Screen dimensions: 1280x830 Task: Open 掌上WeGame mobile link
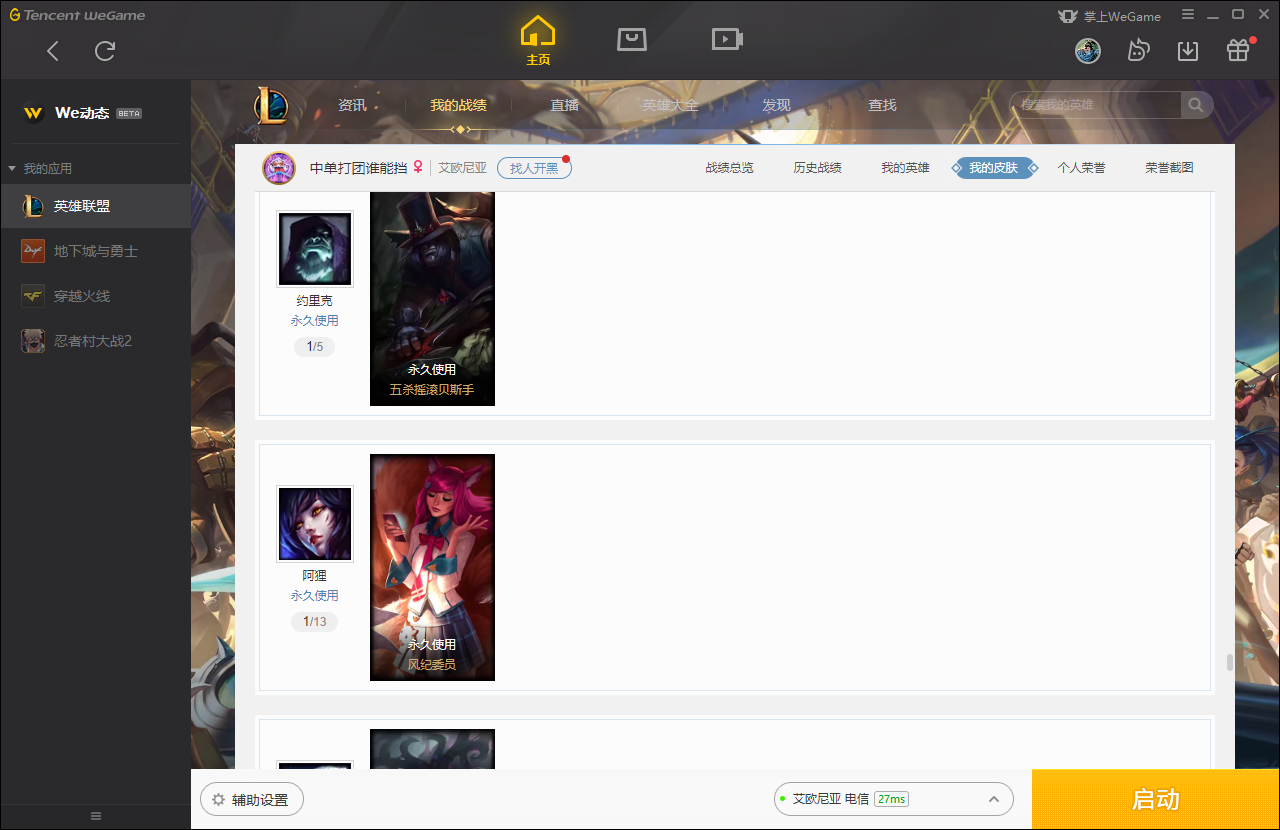(1110, 16)
